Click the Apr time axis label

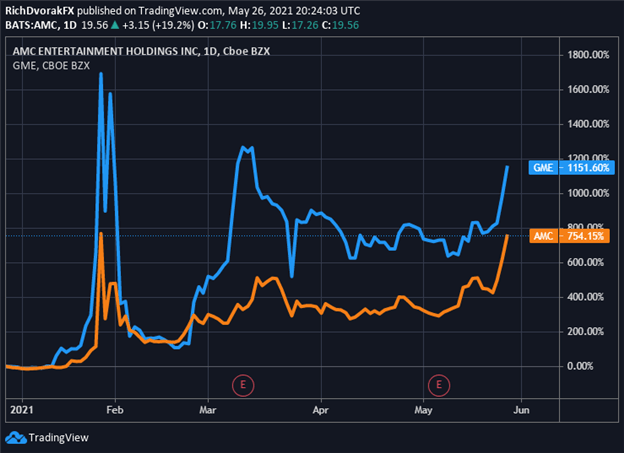coord(321,410)
